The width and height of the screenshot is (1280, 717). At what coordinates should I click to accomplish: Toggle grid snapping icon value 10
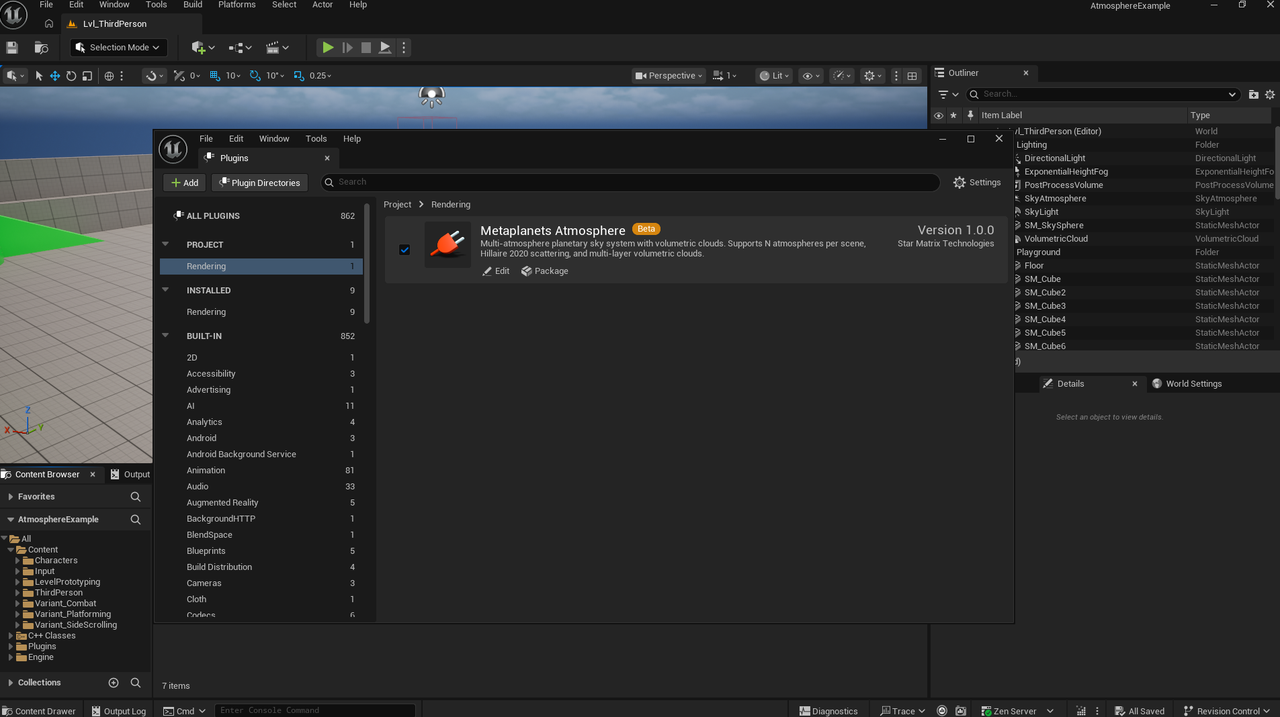click(216, 75)
